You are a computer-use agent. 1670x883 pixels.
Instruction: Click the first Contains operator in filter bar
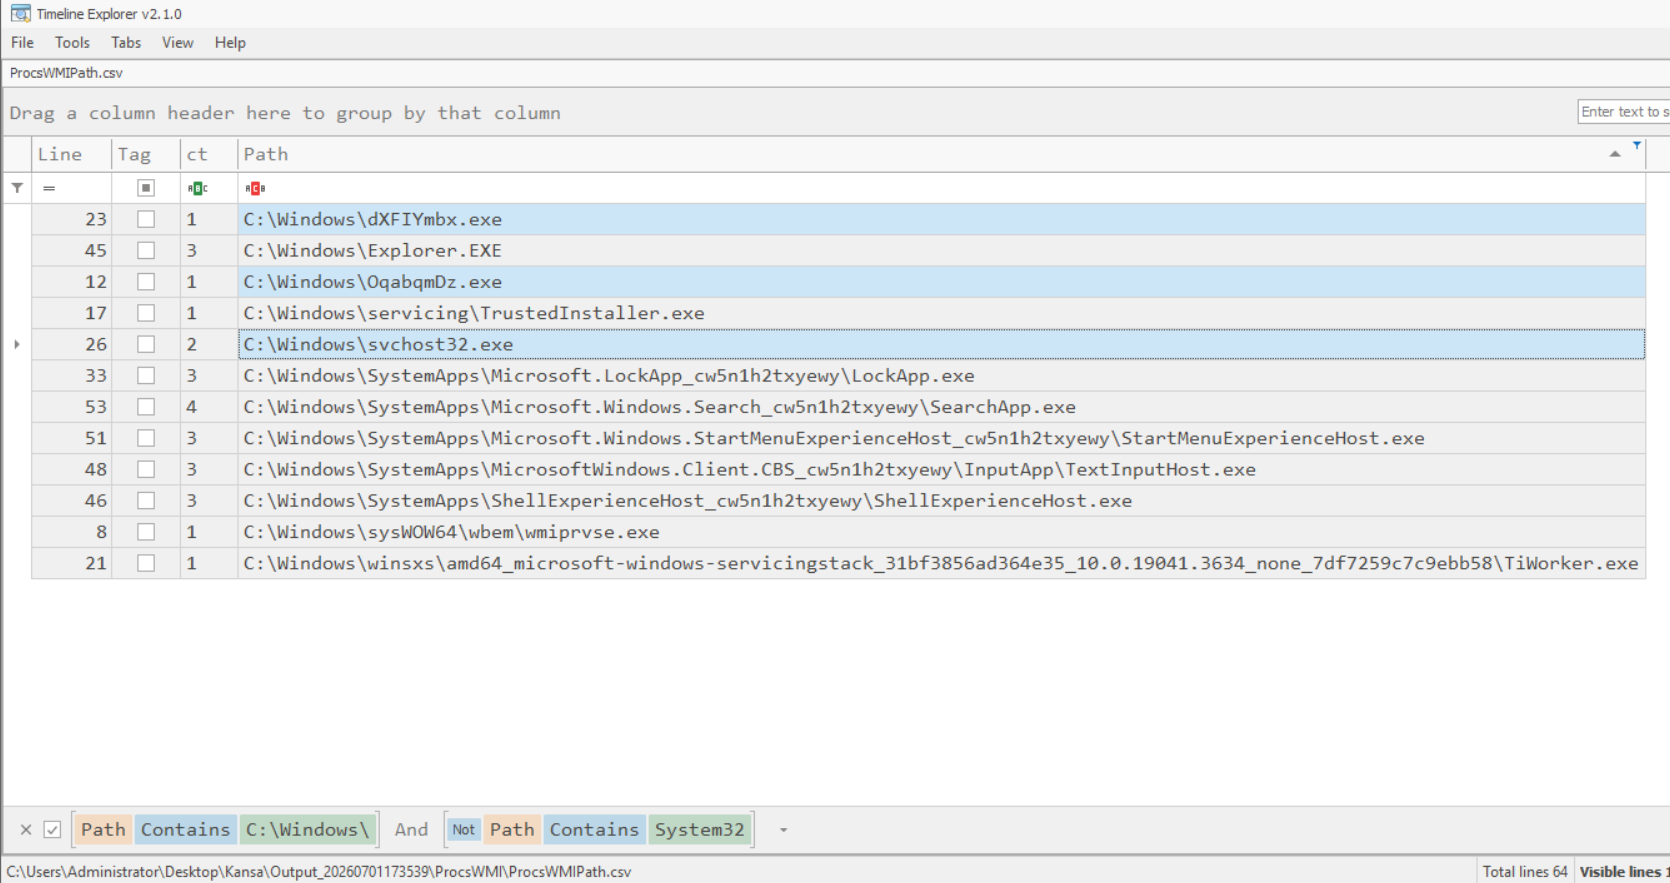(185, 830)
